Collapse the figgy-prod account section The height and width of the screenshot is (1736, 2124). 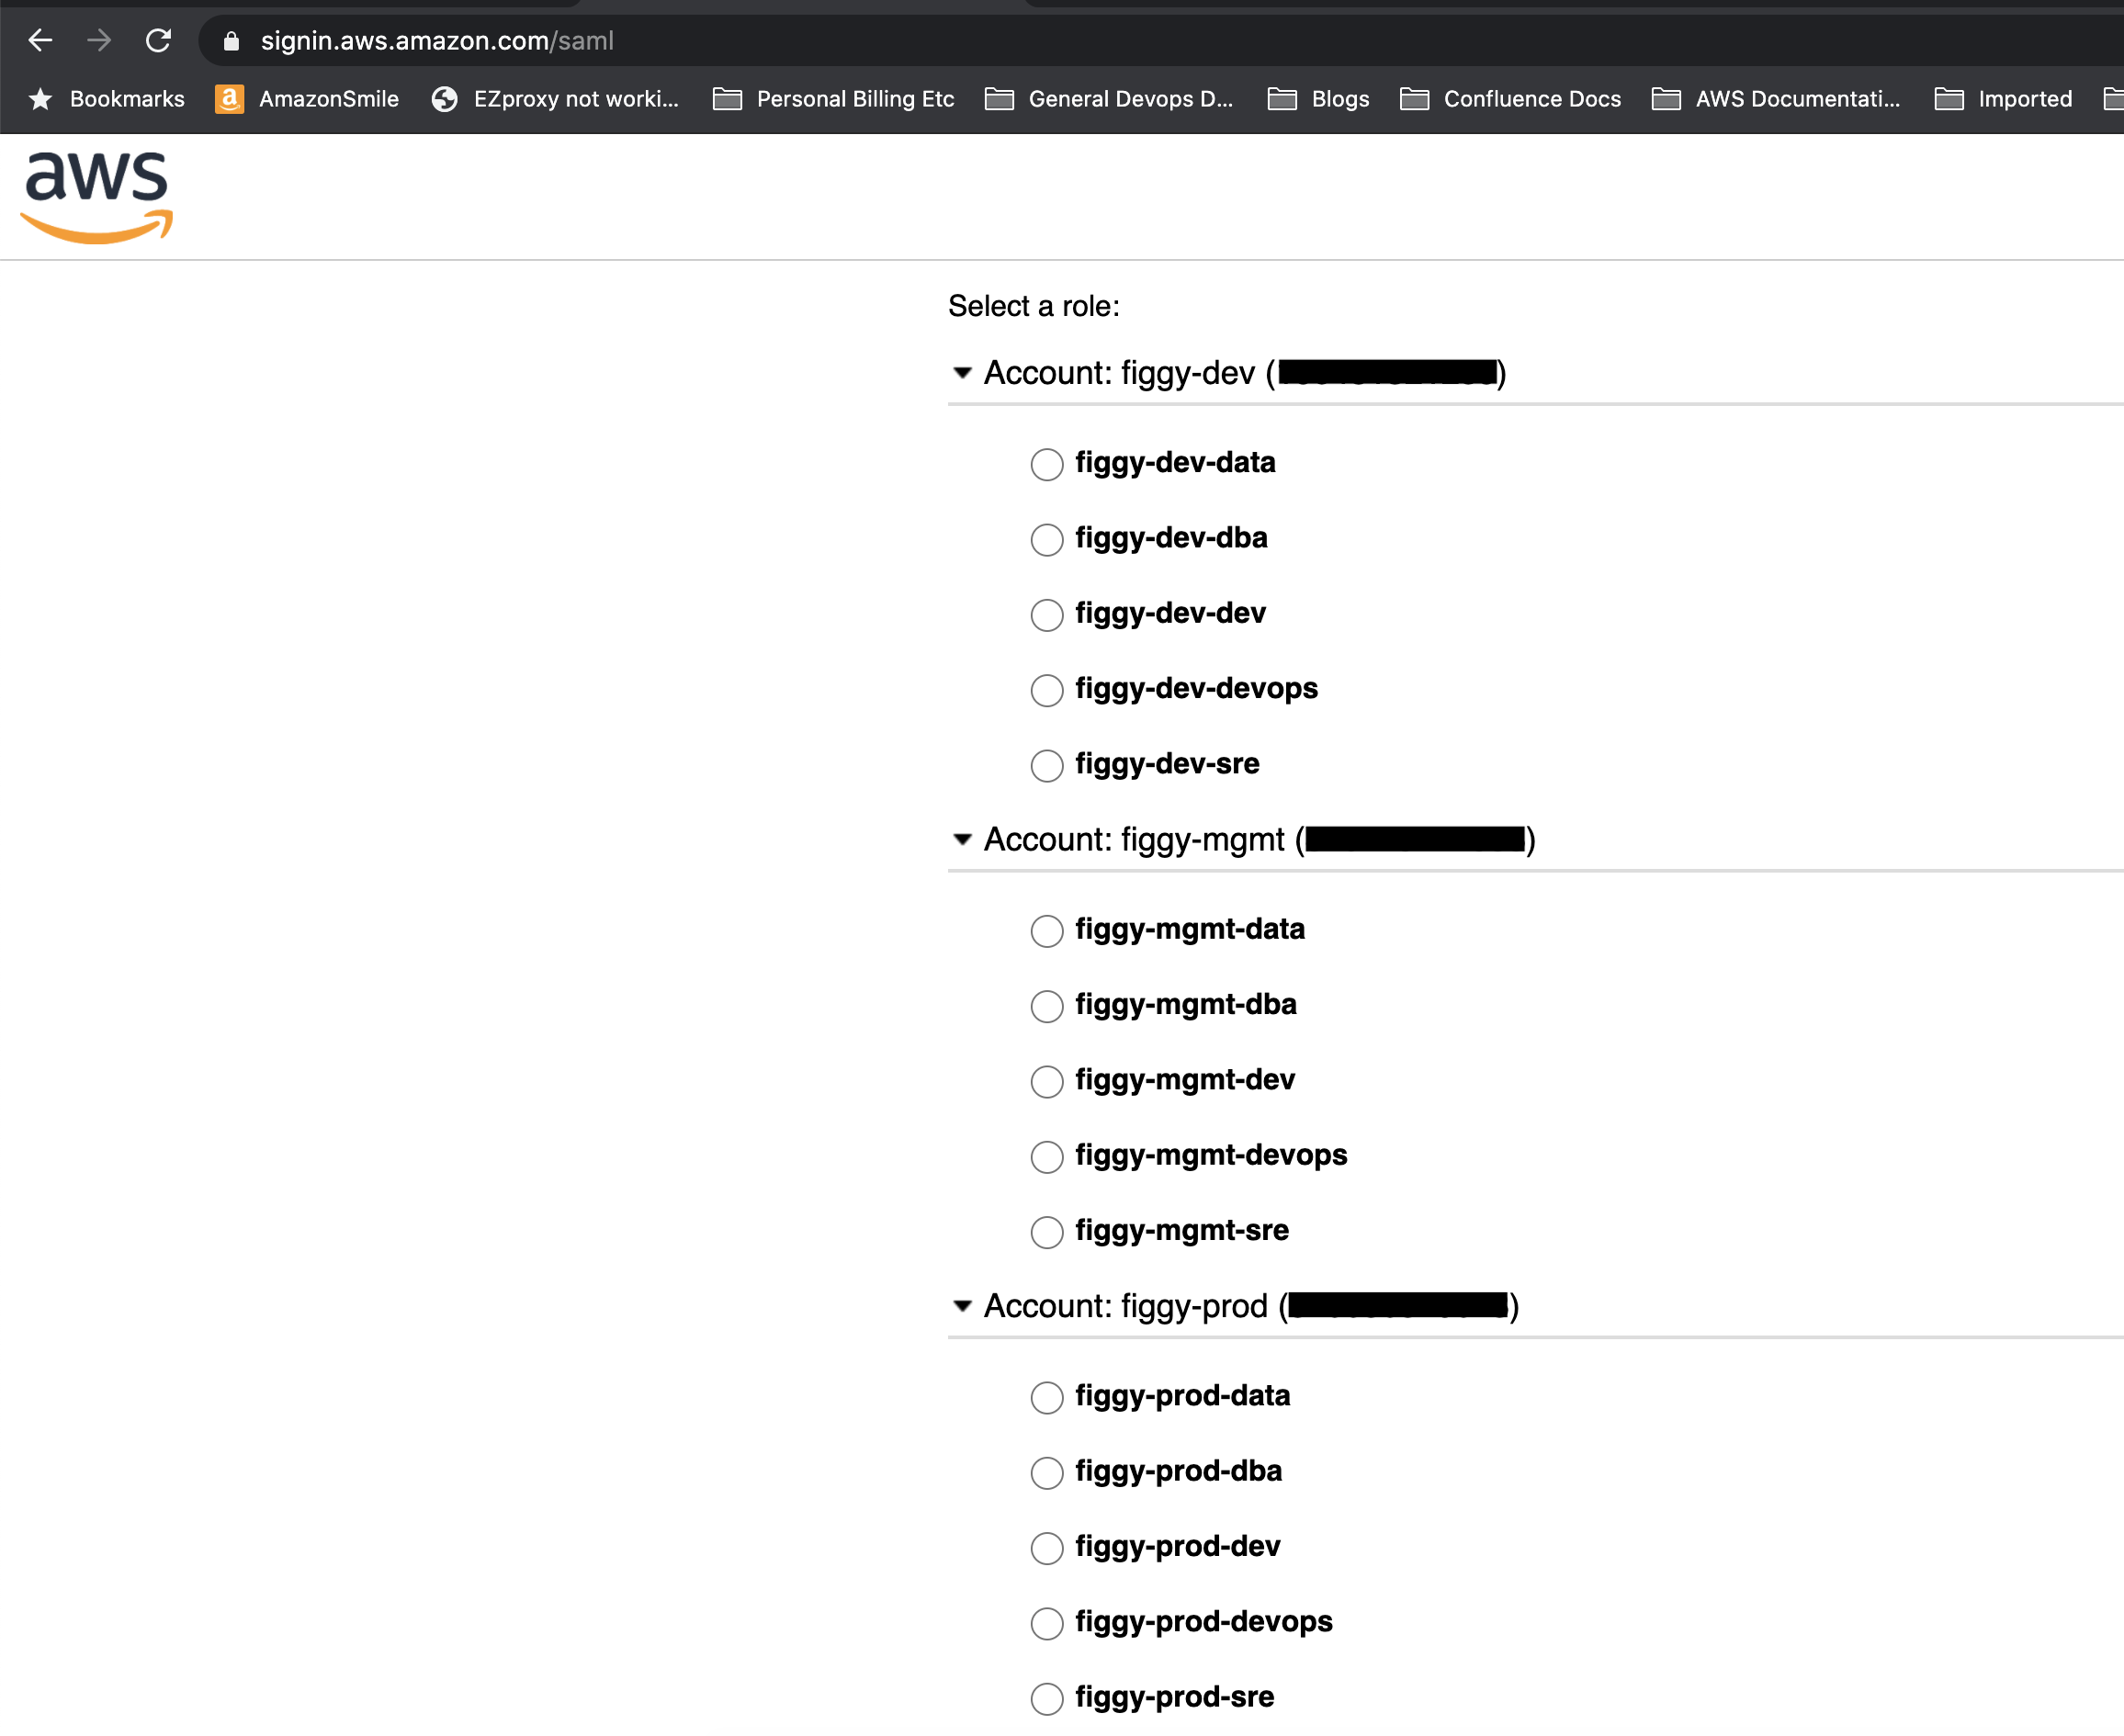tap(961, 1305)
